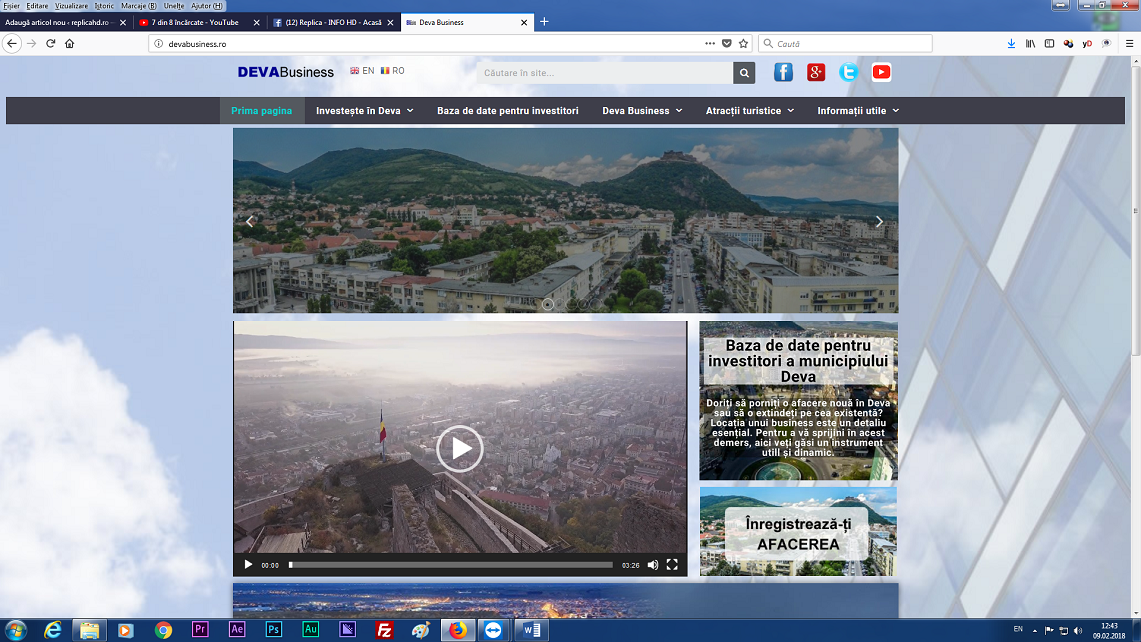Screen dimensions: 1141x642
Task: Click the video progress bar
Action: pyautogui.click(x=450, y=565)
